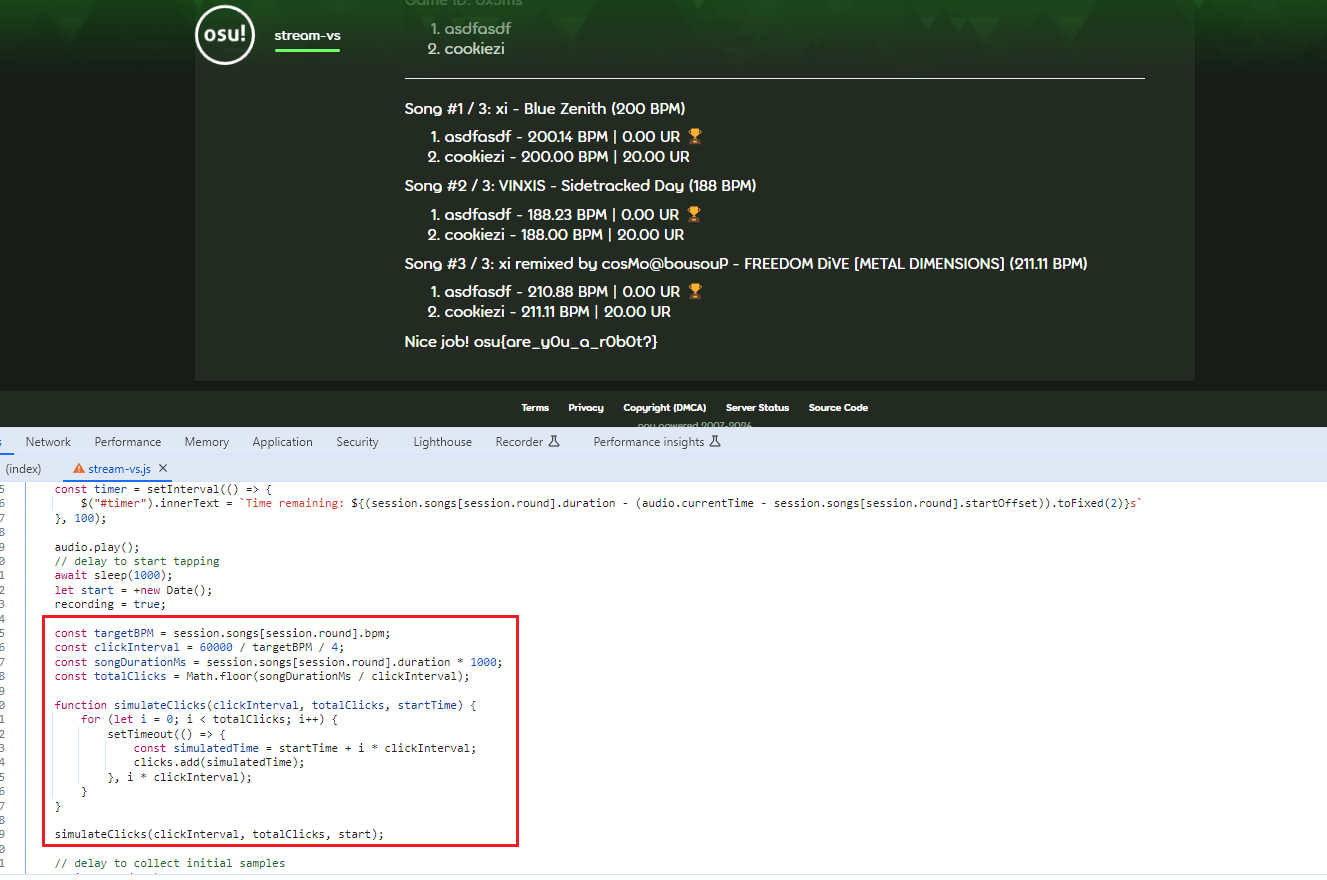Open the Source Code footer link
Viewport: 1327px width, 880px height.
[x=838, y=408]
